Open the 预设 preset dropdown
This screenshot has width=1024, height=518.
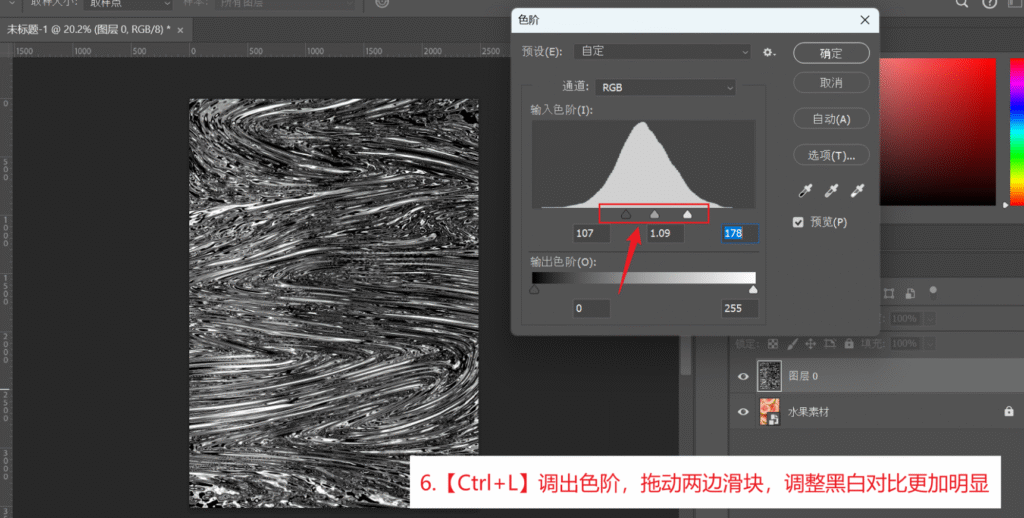pos(663,52)
